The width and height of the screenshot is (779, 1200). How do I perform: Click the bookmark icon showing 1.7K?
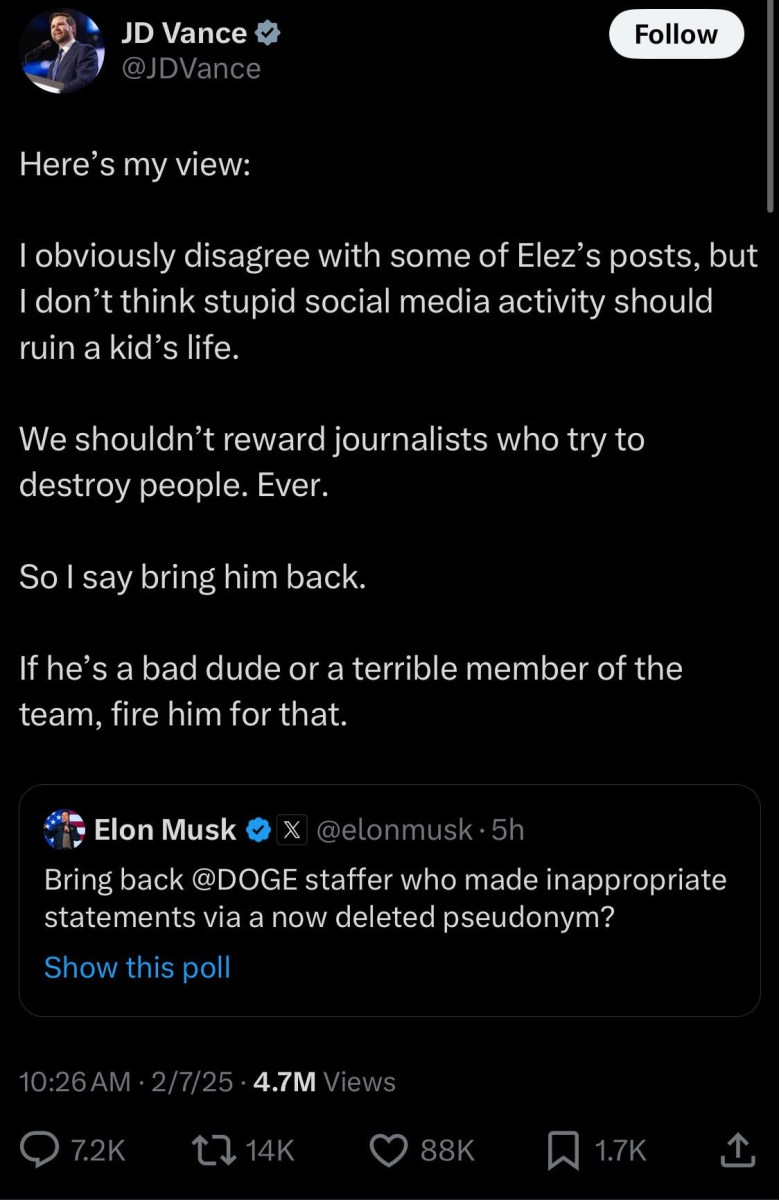(x=561, y=1149)
